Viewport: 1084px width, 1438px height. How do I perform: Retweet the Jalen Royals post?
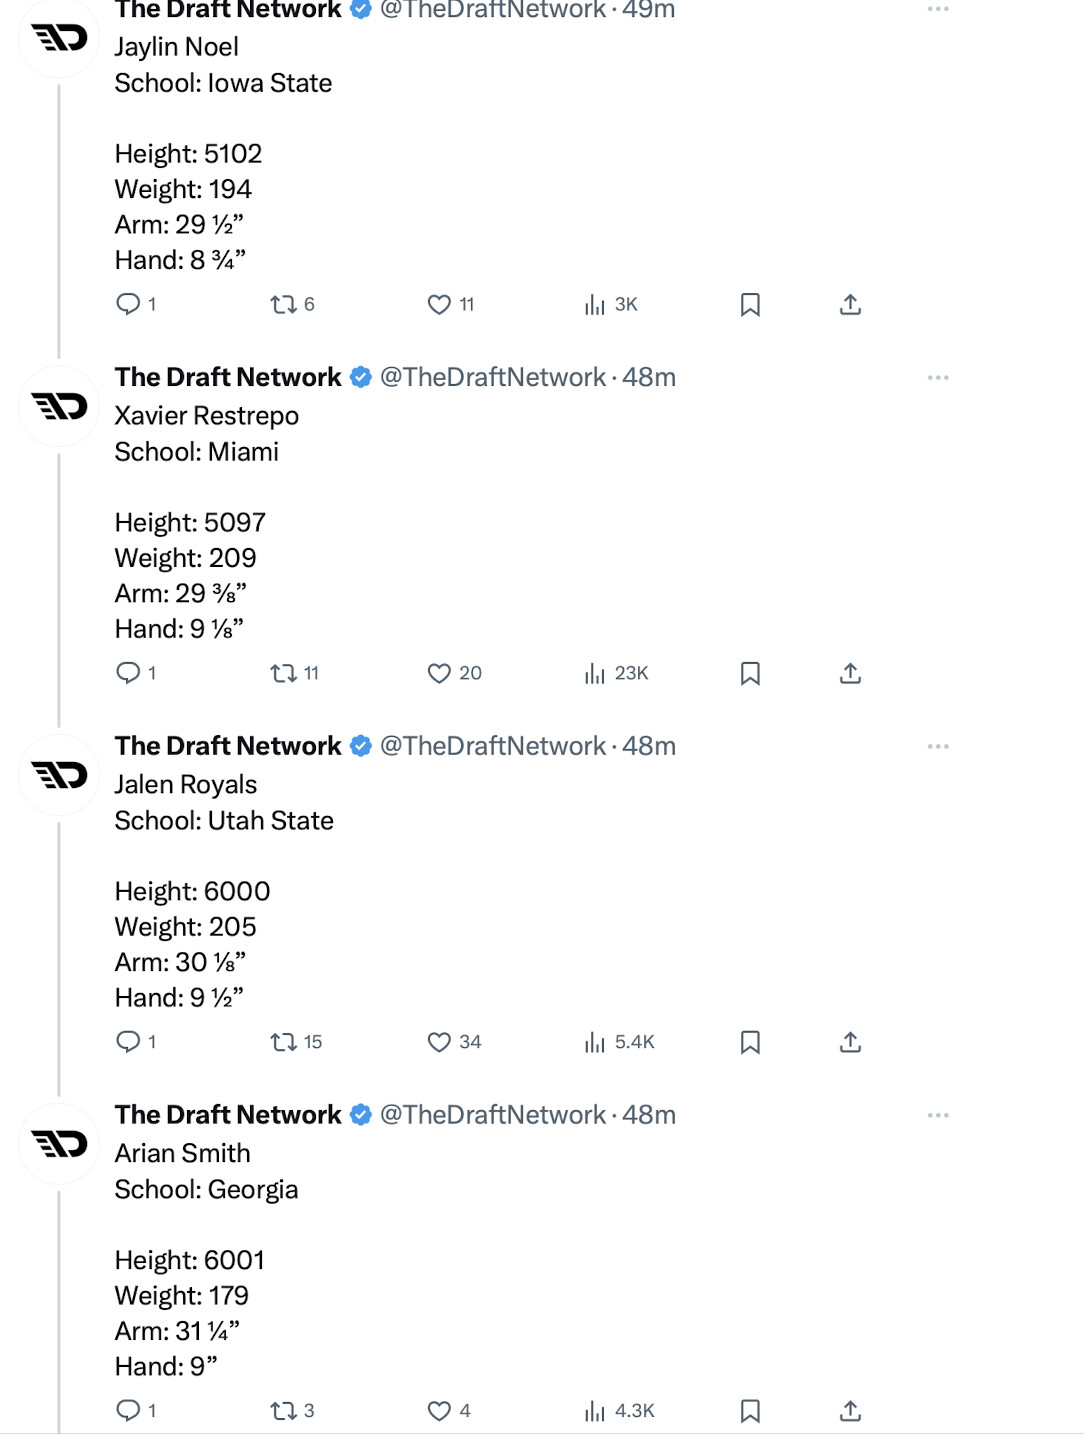(x=284, y=1042)
